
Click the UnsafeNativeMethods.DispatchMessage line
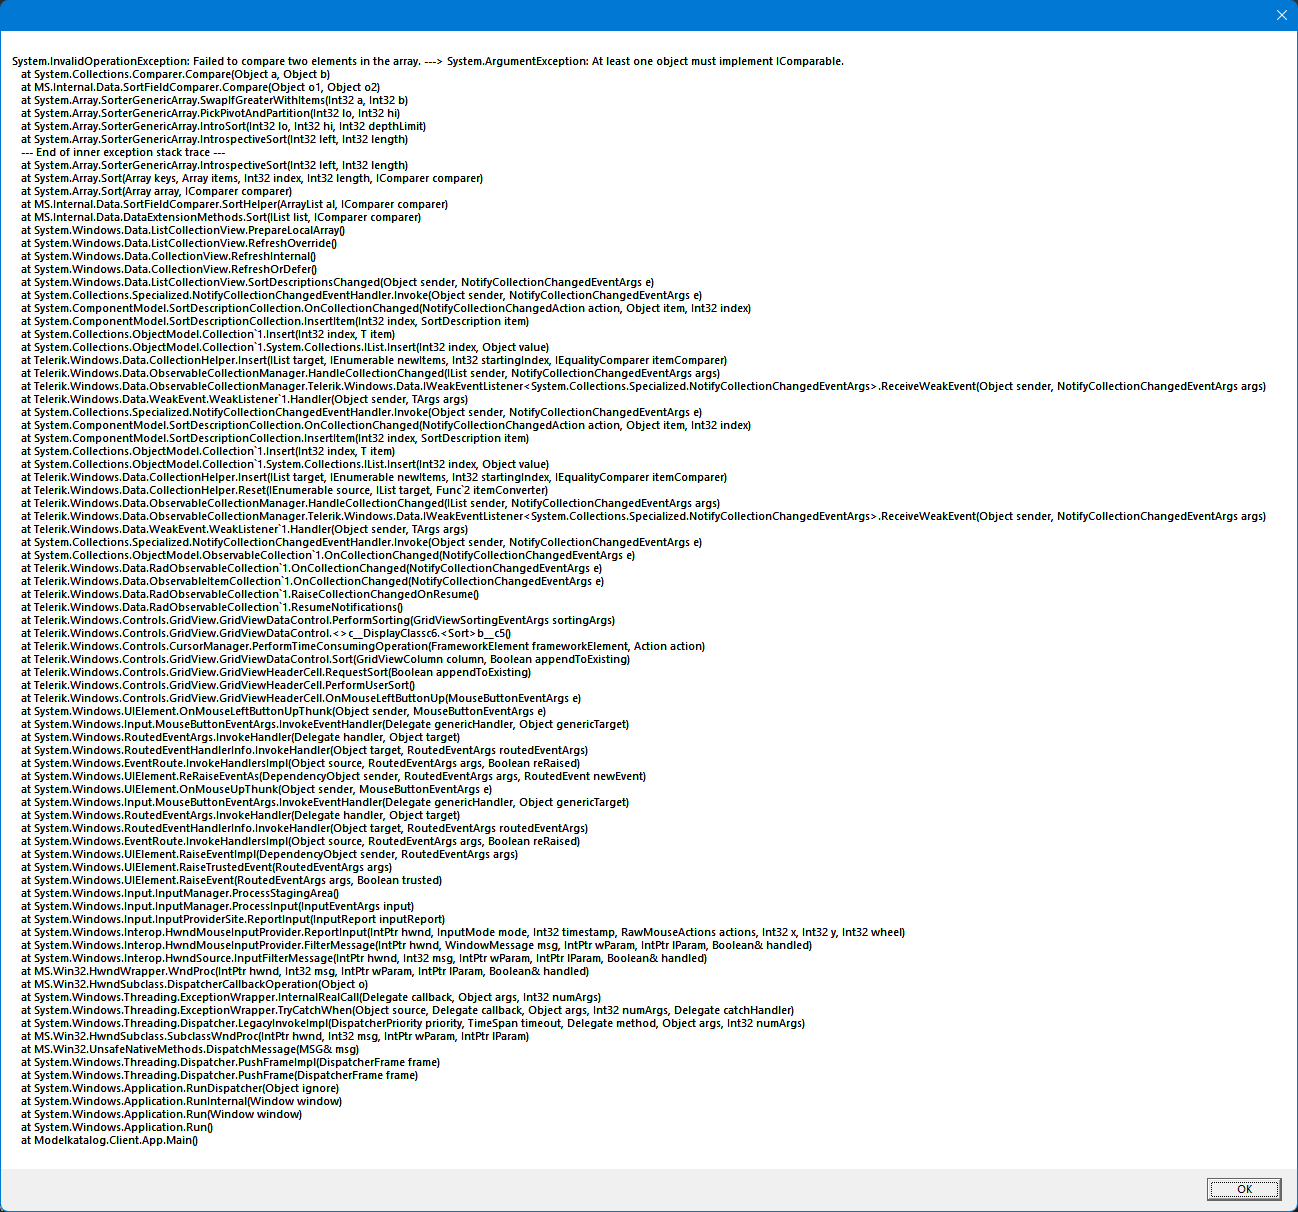(x=190, y=1049)
